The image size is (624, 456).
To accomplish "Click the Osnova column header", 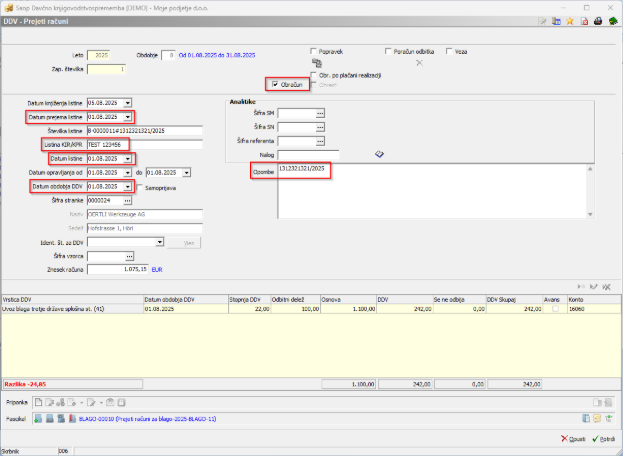I will coord(348,299).
